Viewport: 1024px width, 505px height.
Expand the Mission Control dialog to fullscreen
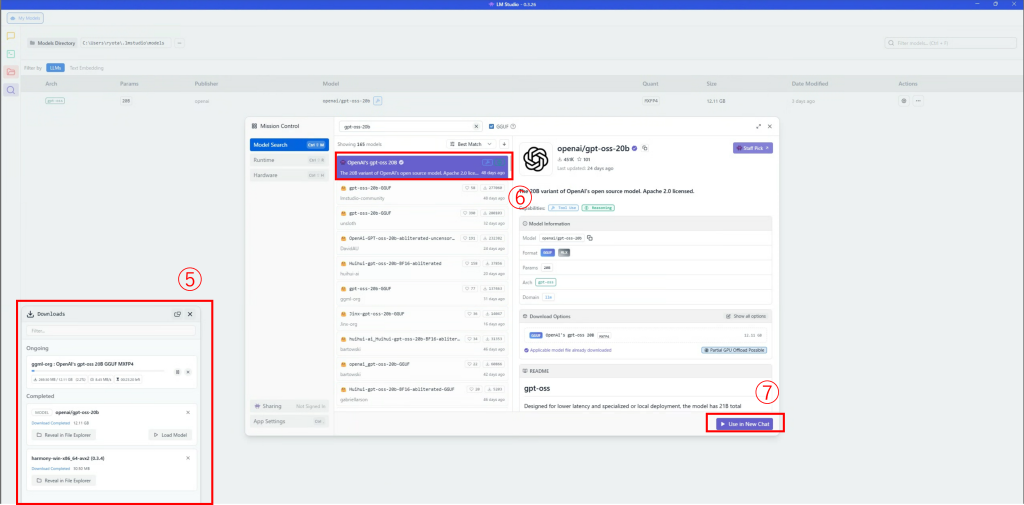click(756, 127)
